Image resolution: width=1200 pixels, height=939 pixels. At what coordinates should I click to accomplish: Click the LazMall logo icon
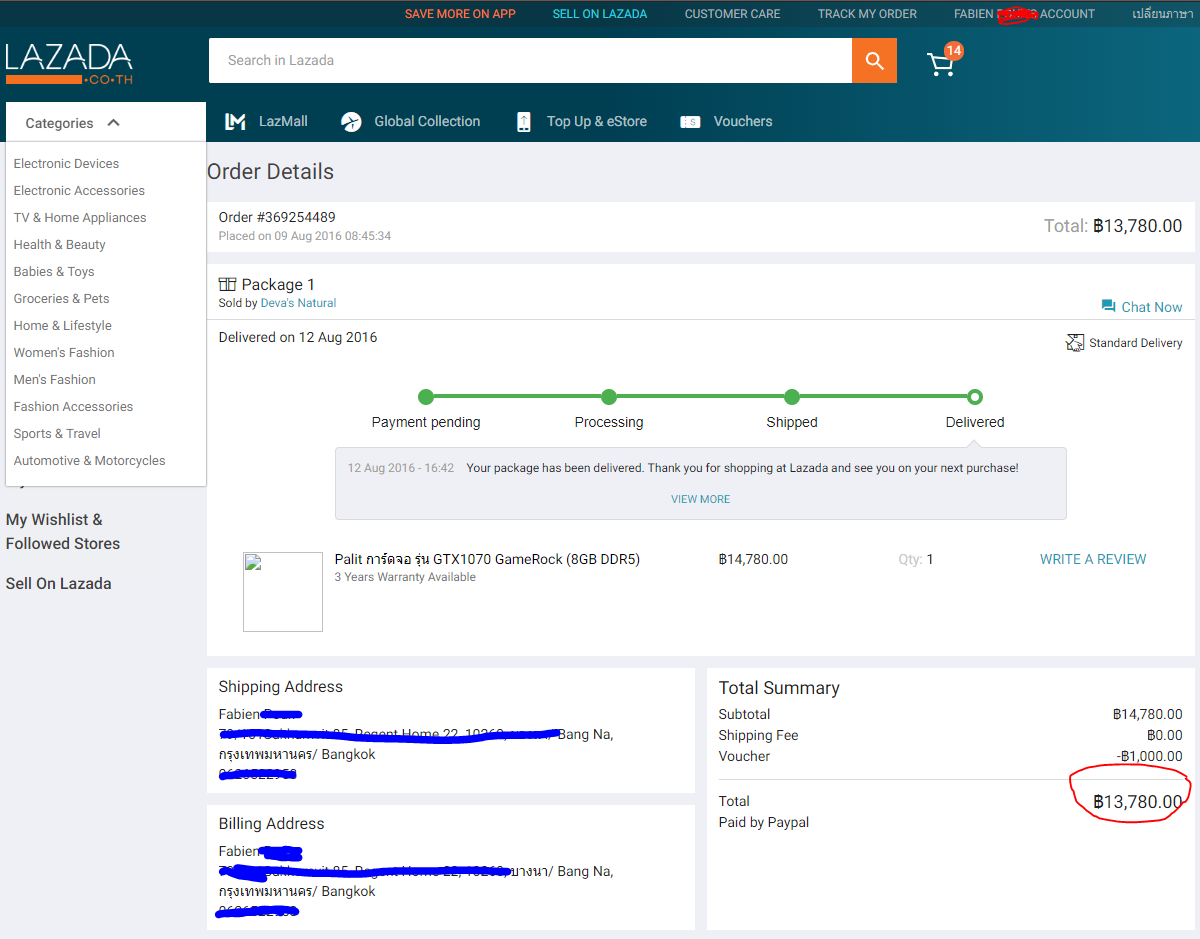[x=236, y=122]
